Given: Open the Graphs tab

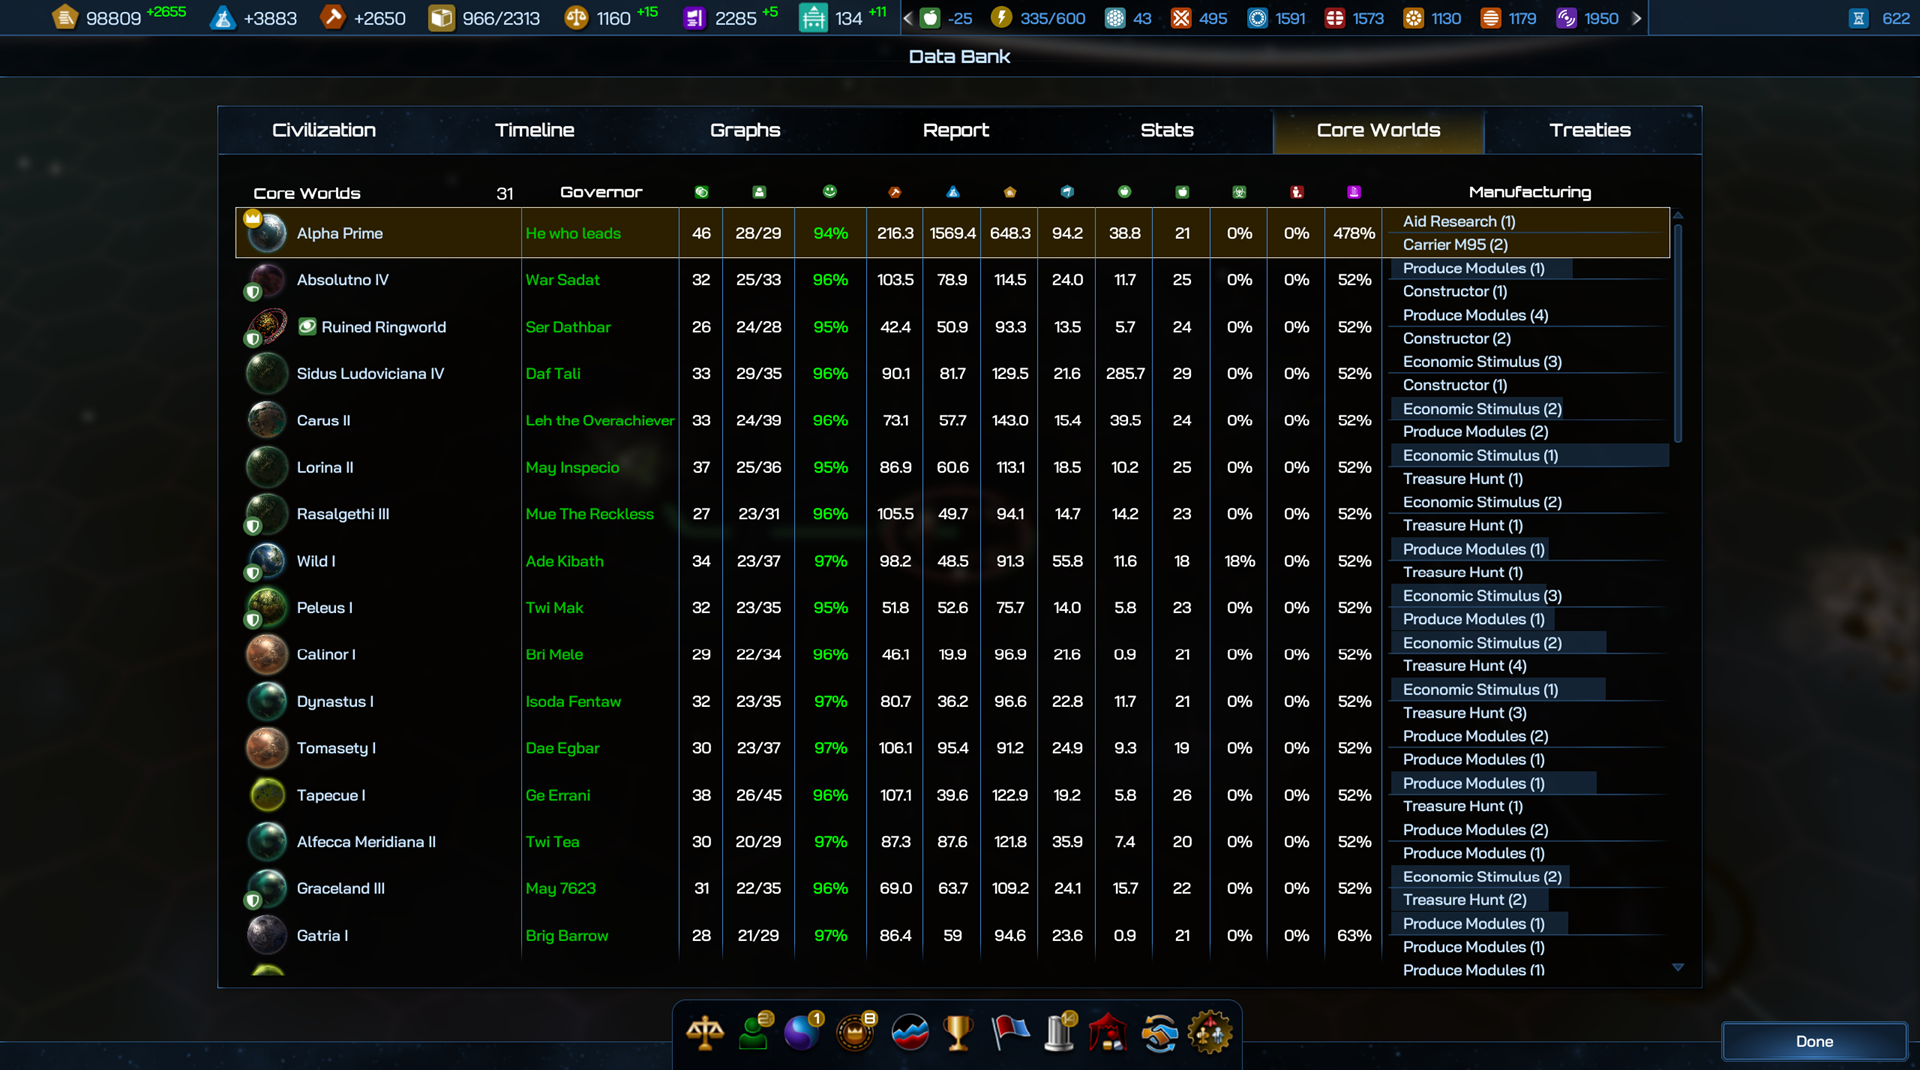Looking at the screenshot, I should point(745,130).
